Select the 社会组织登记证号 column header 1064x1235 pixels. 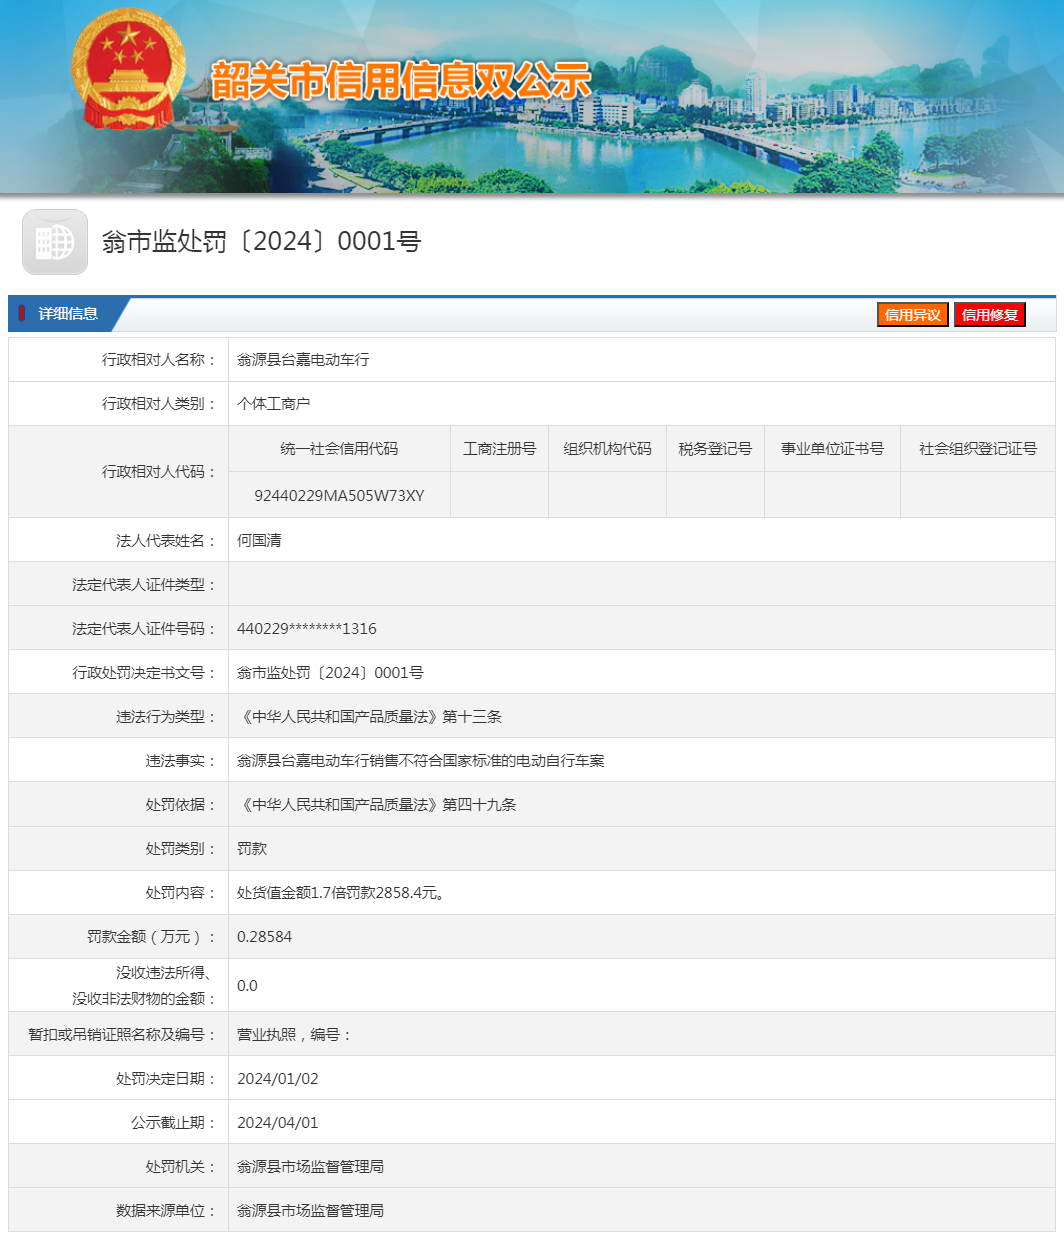(x=977, y=449)
